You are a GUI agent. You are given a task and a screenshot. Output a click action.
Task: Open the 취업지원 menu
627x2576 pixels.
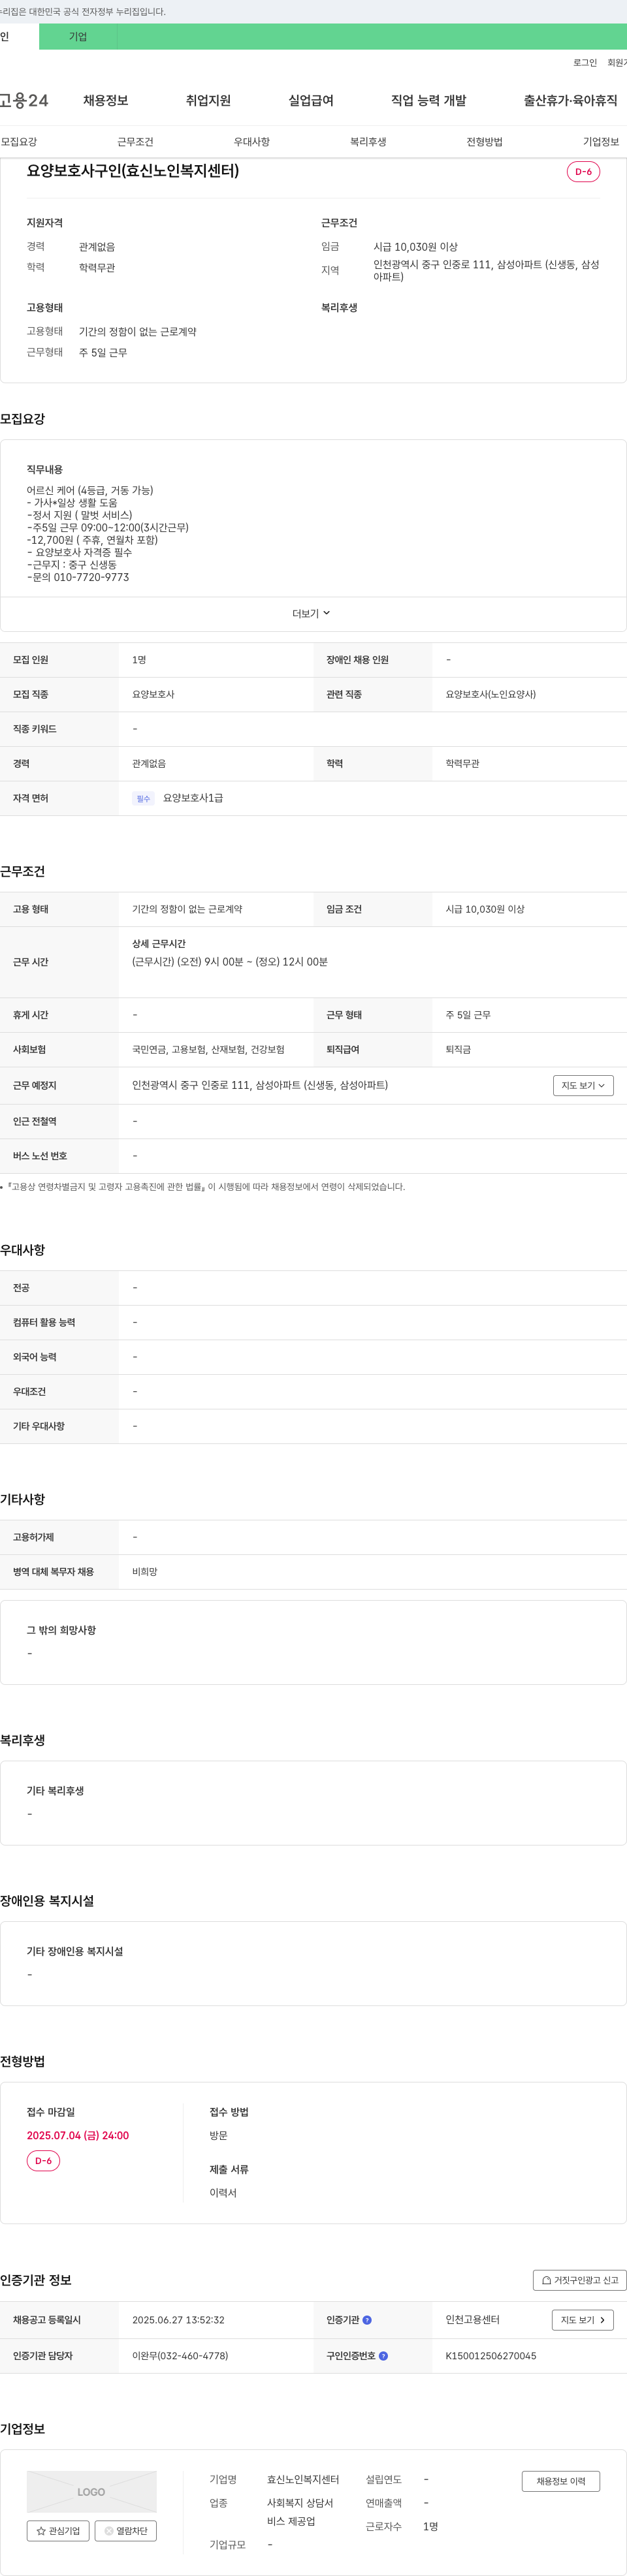[208, 100]
